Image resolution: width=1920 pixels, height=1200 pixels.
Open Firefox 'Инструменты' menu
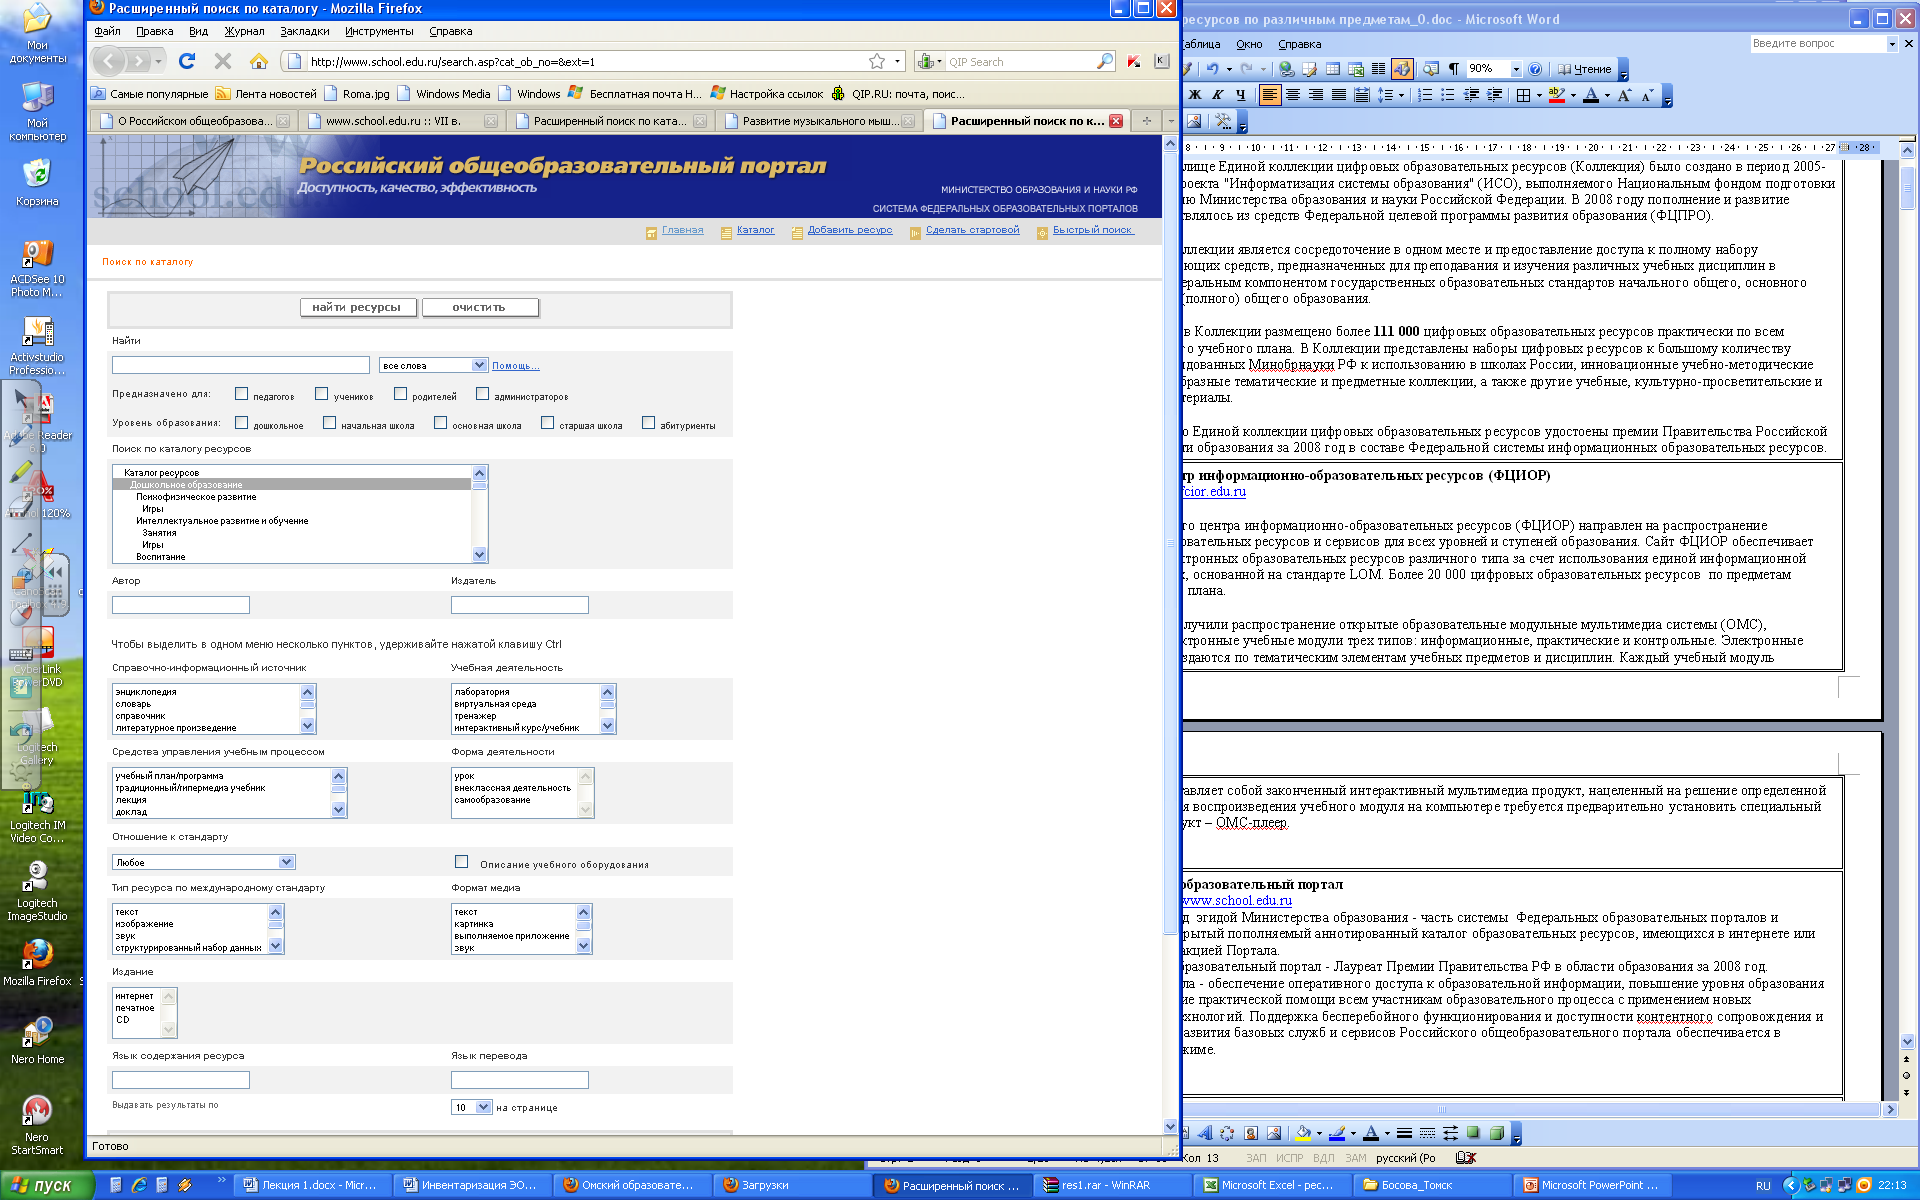[379, 31]
